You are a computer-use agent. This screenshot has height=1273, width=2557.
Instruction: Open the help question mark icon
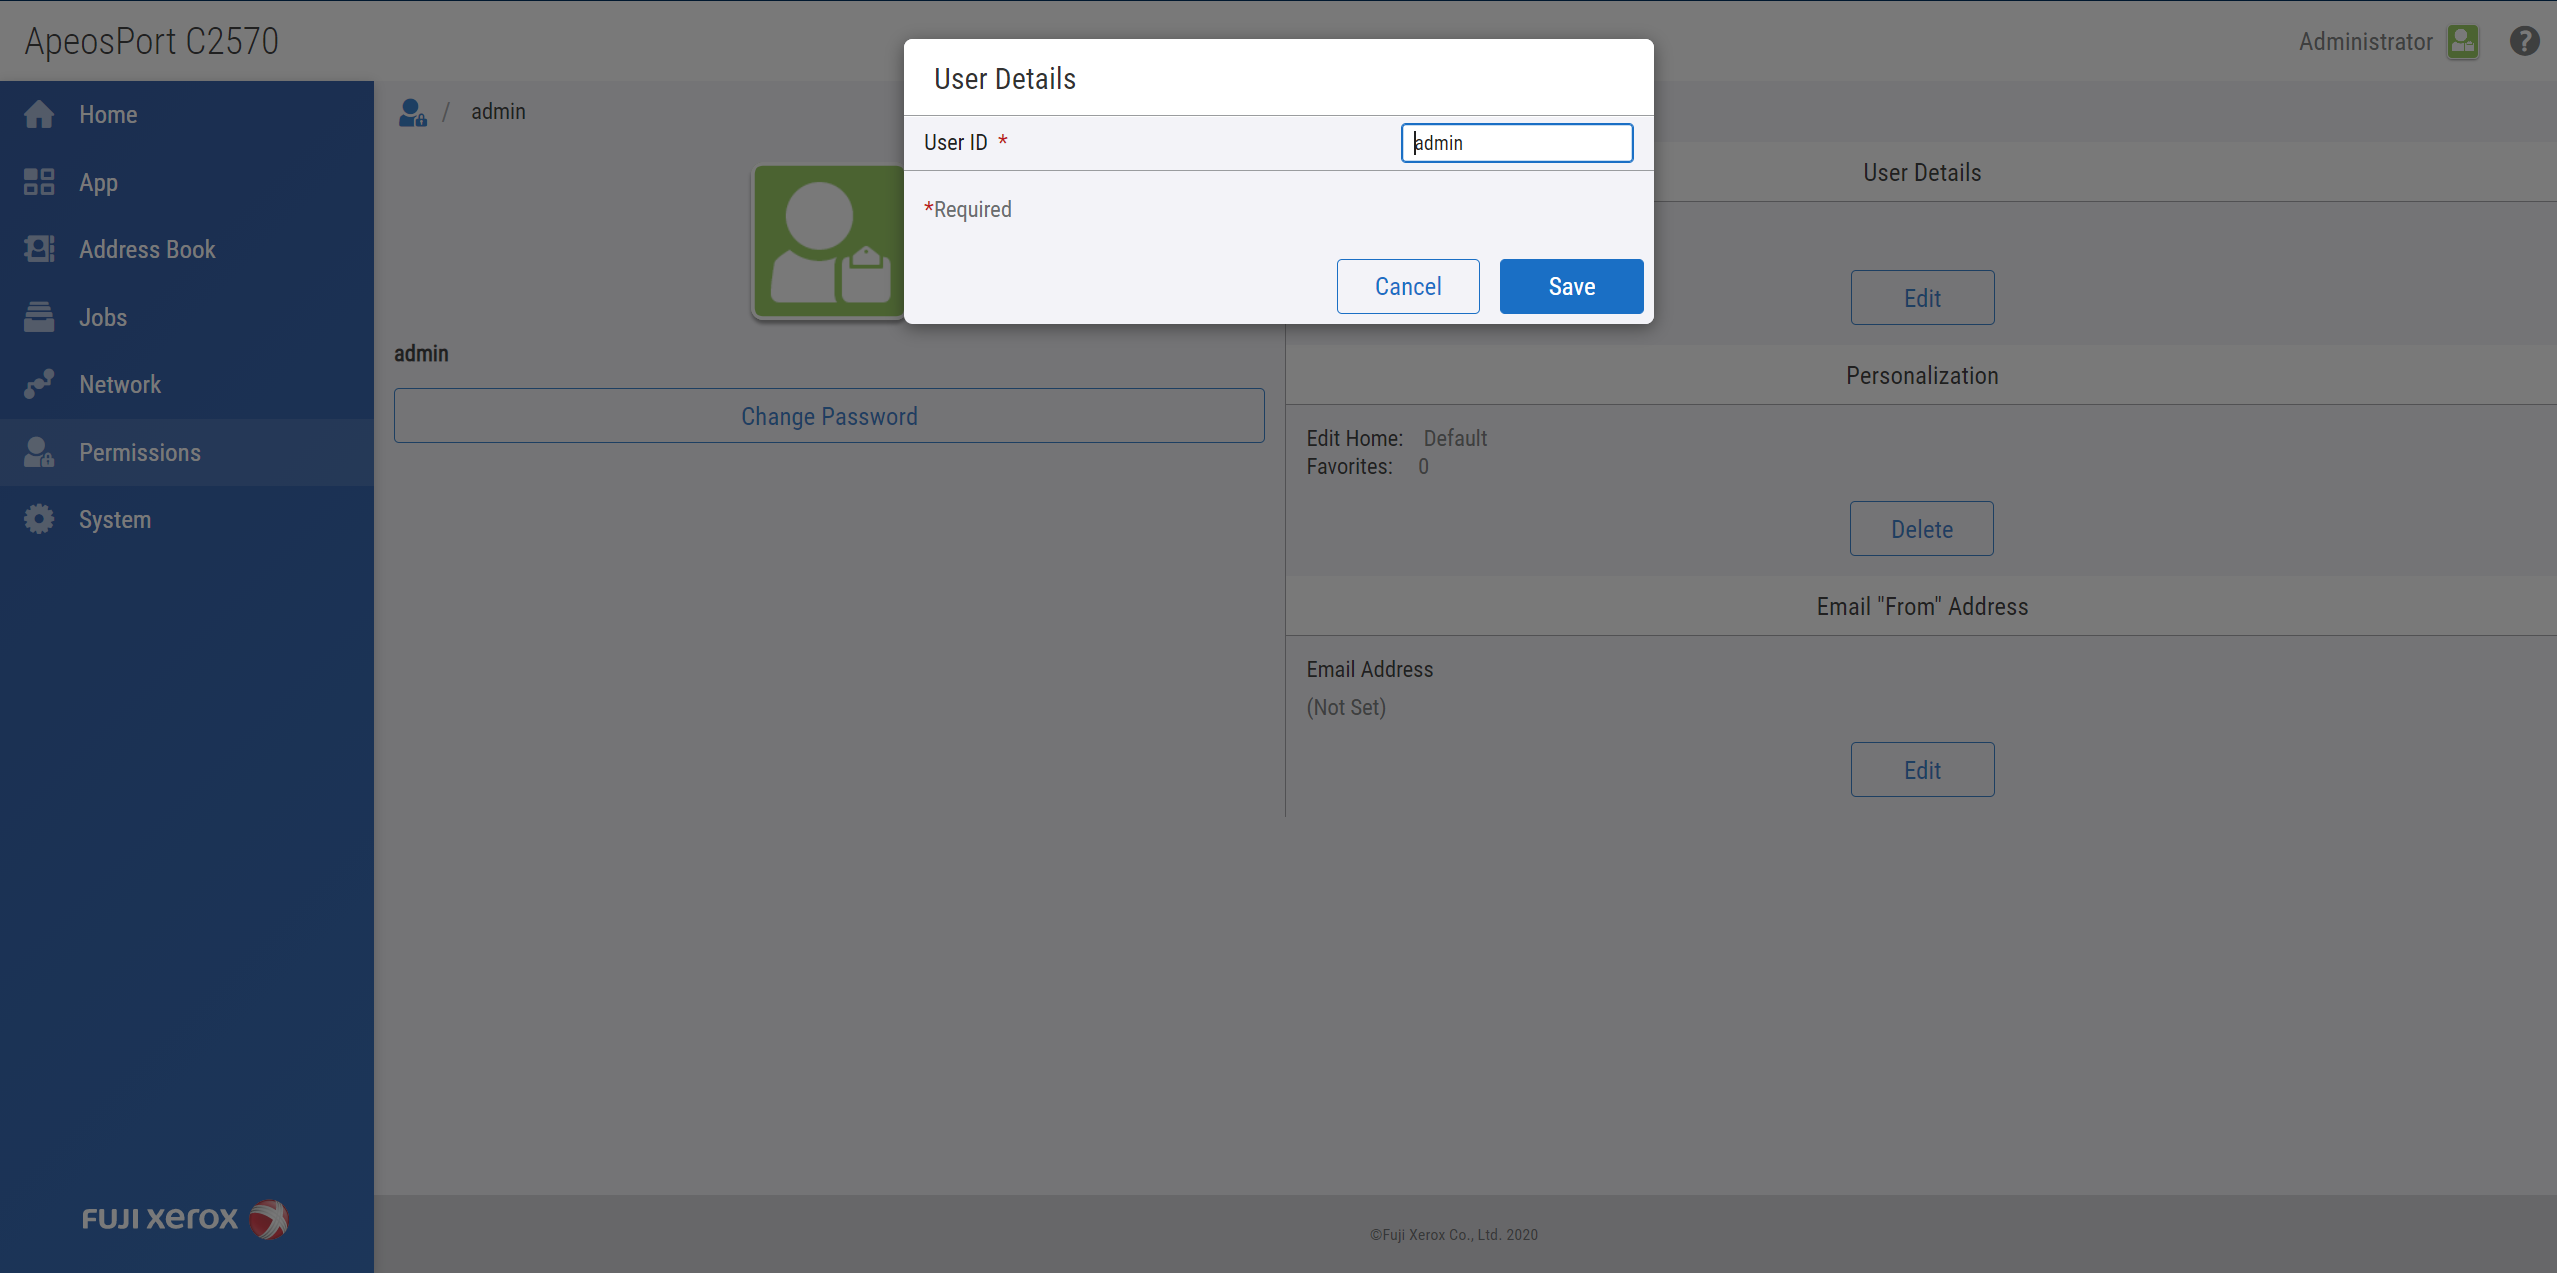click(x=2524, y=41)
